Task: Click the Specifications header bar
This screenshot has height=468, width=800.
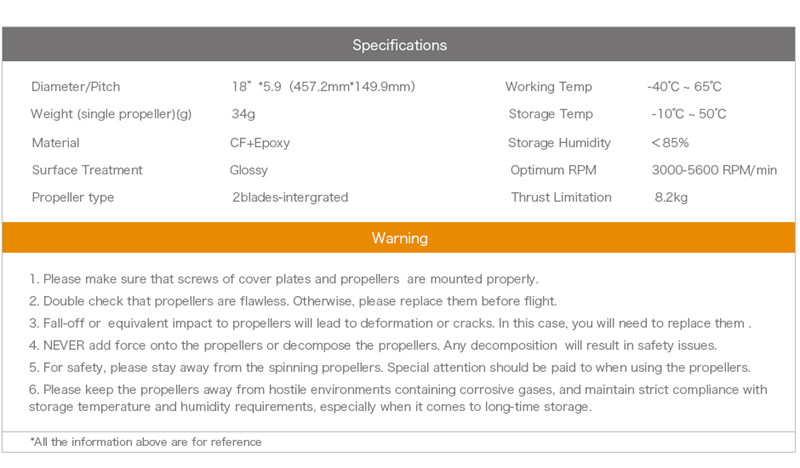Action: [x=400, y=45]
